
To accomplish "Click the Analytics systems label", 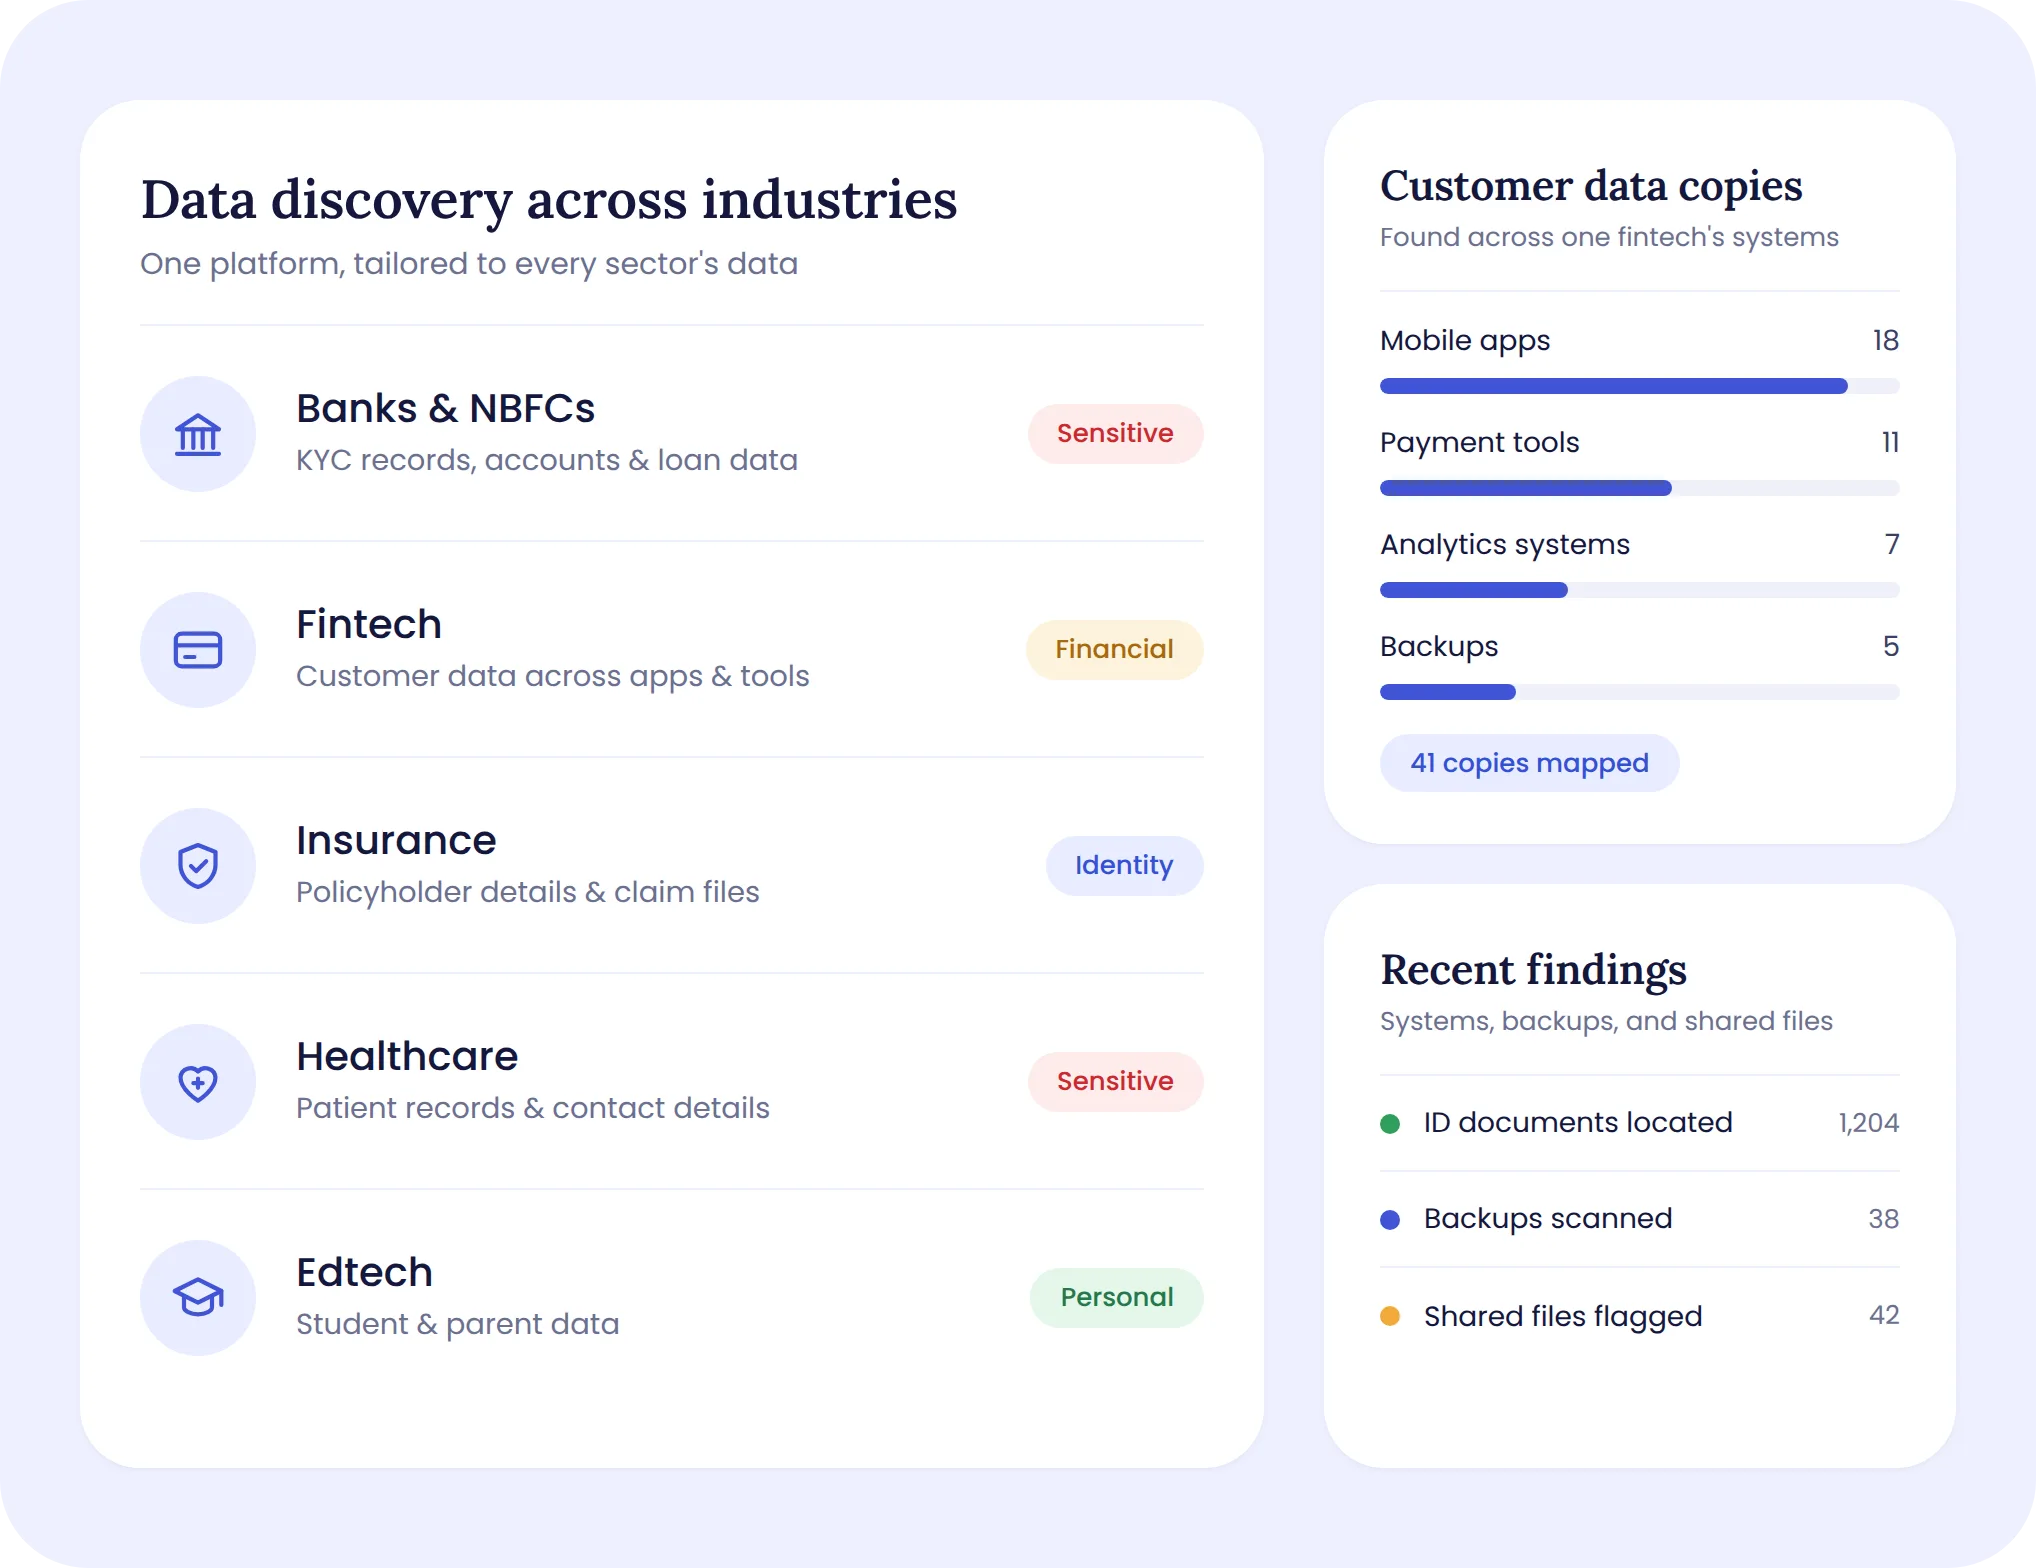I will 1505,545.
